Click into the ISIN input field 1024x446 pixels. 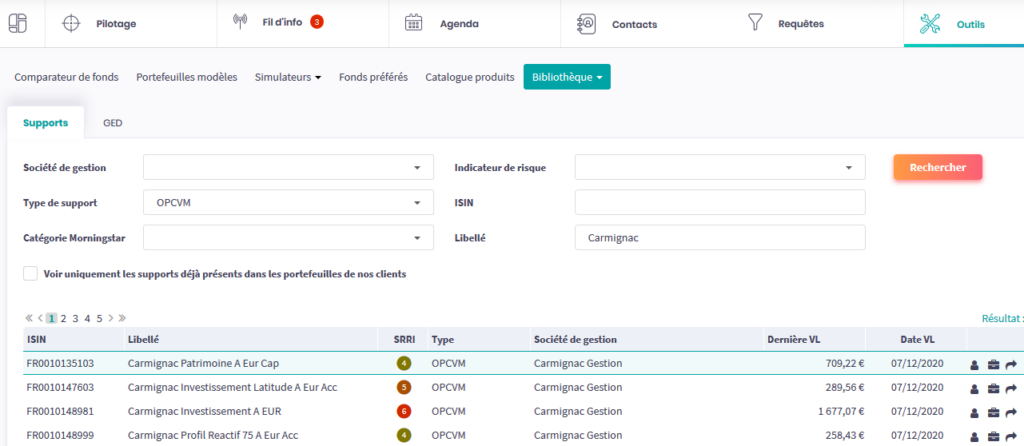719,203
